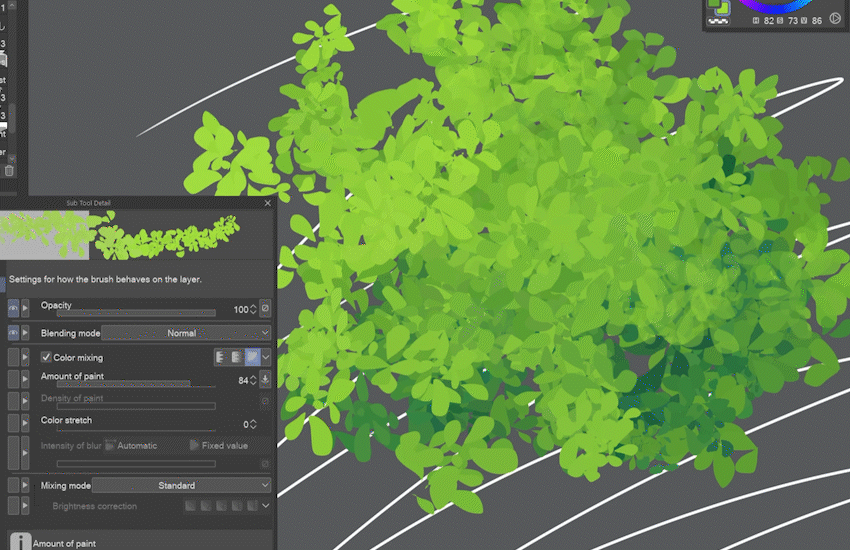The height and width of the screenshot is (550, 850).
Task: Expand the Color stretch row arrow
Action: (x=25, y=423)
